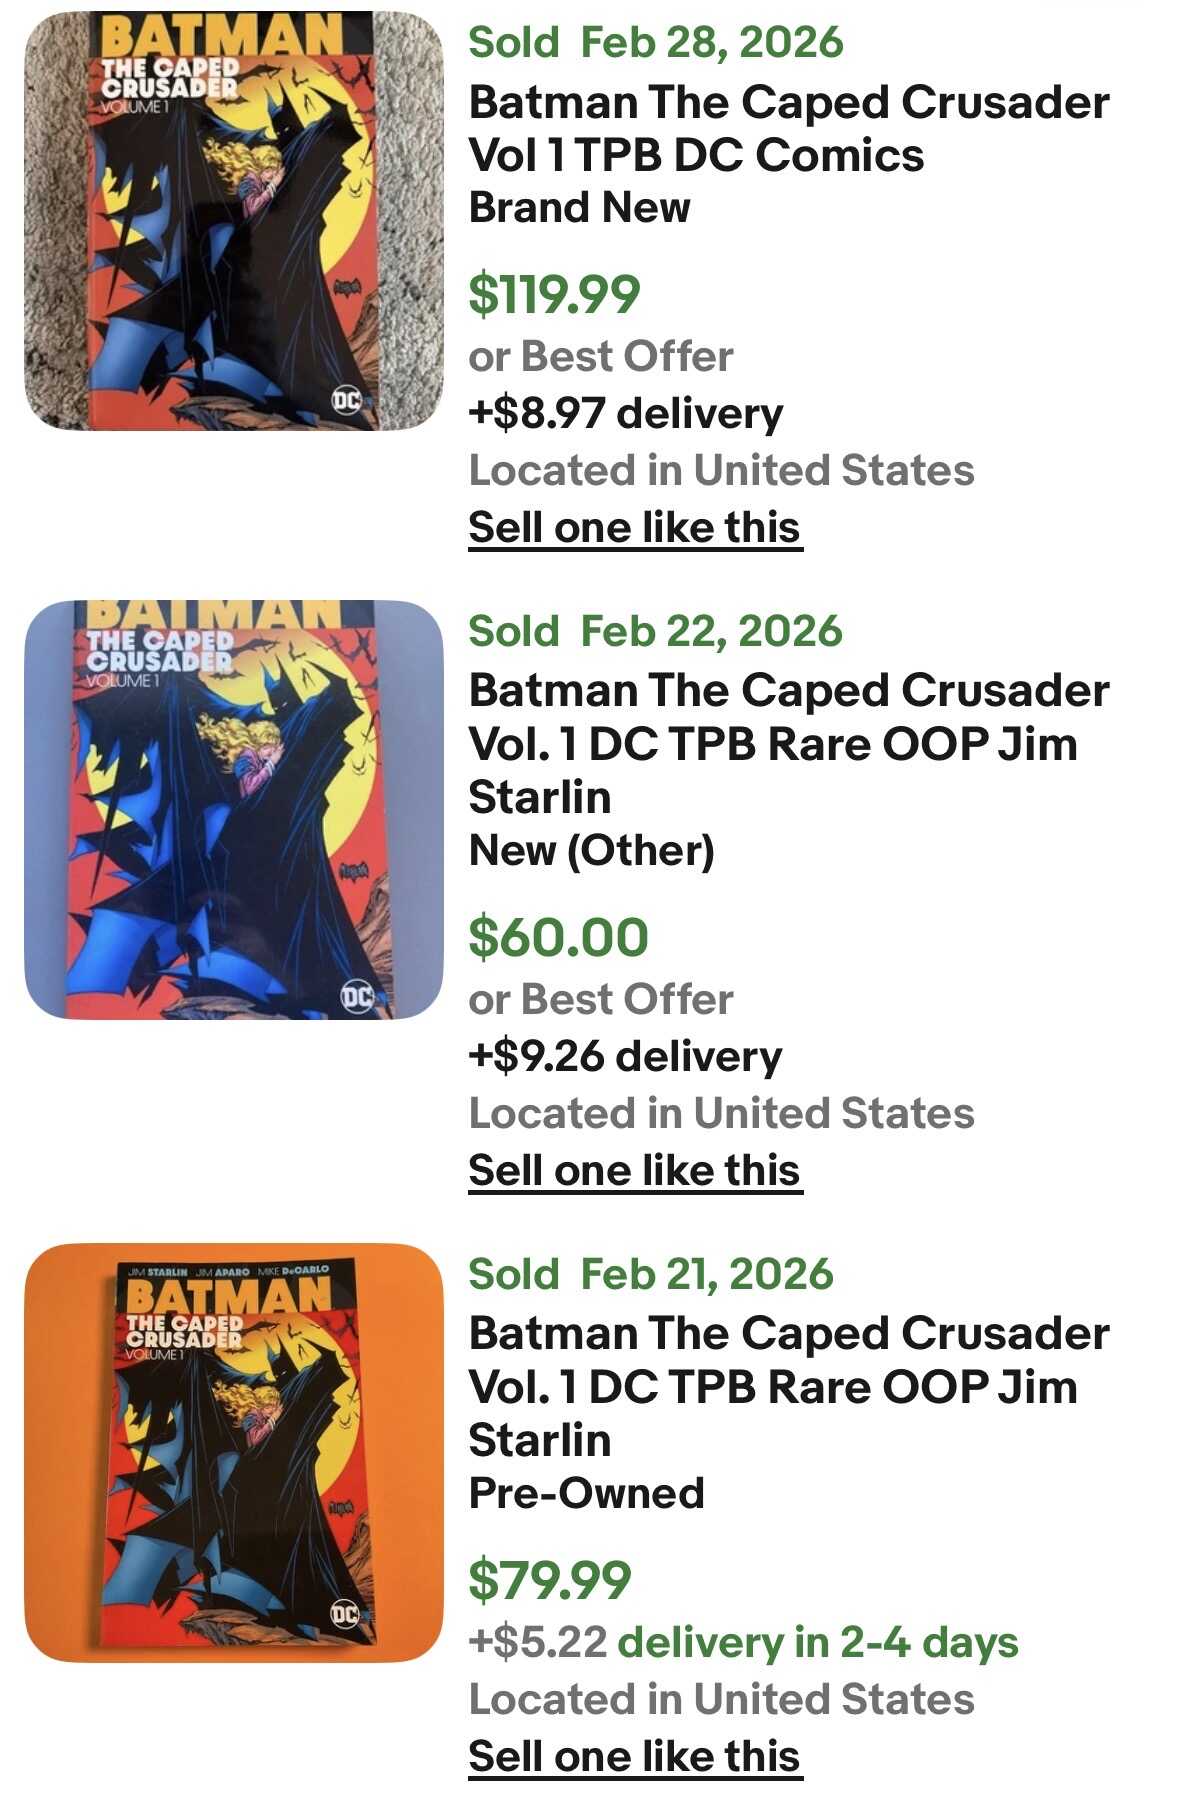Tap the '+$8.97 delivery' text
1193x1803 pixels.
(x=625, y=413)
